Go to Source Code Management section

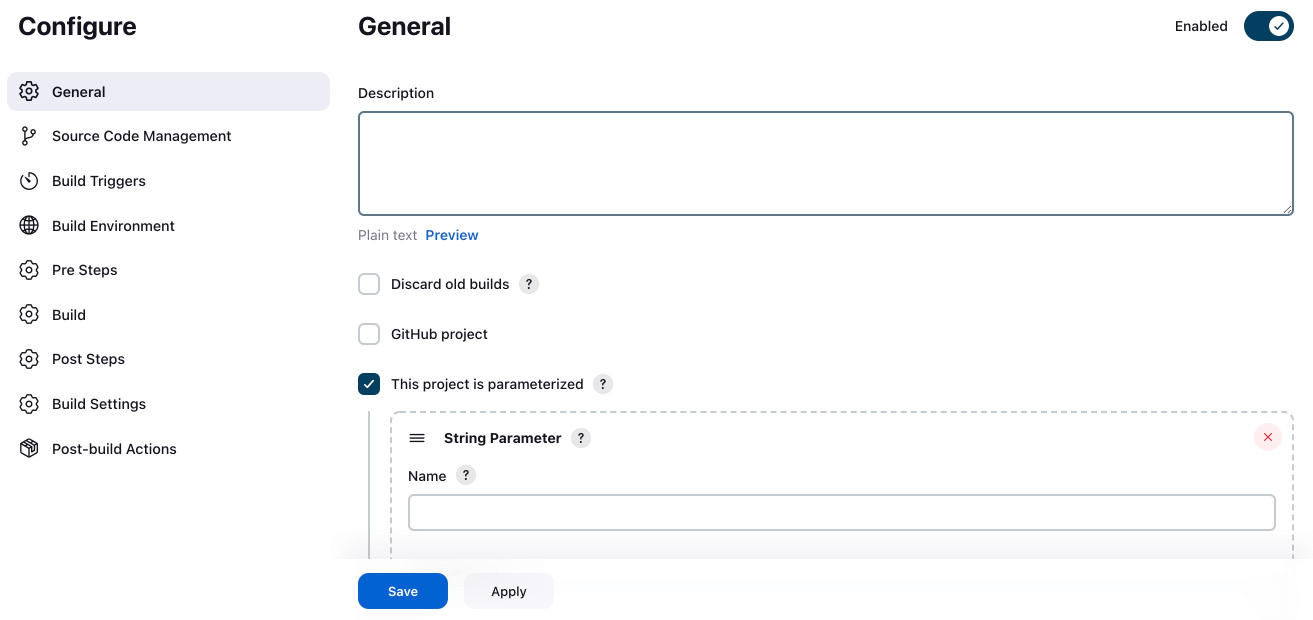click(x=168, y=136)
